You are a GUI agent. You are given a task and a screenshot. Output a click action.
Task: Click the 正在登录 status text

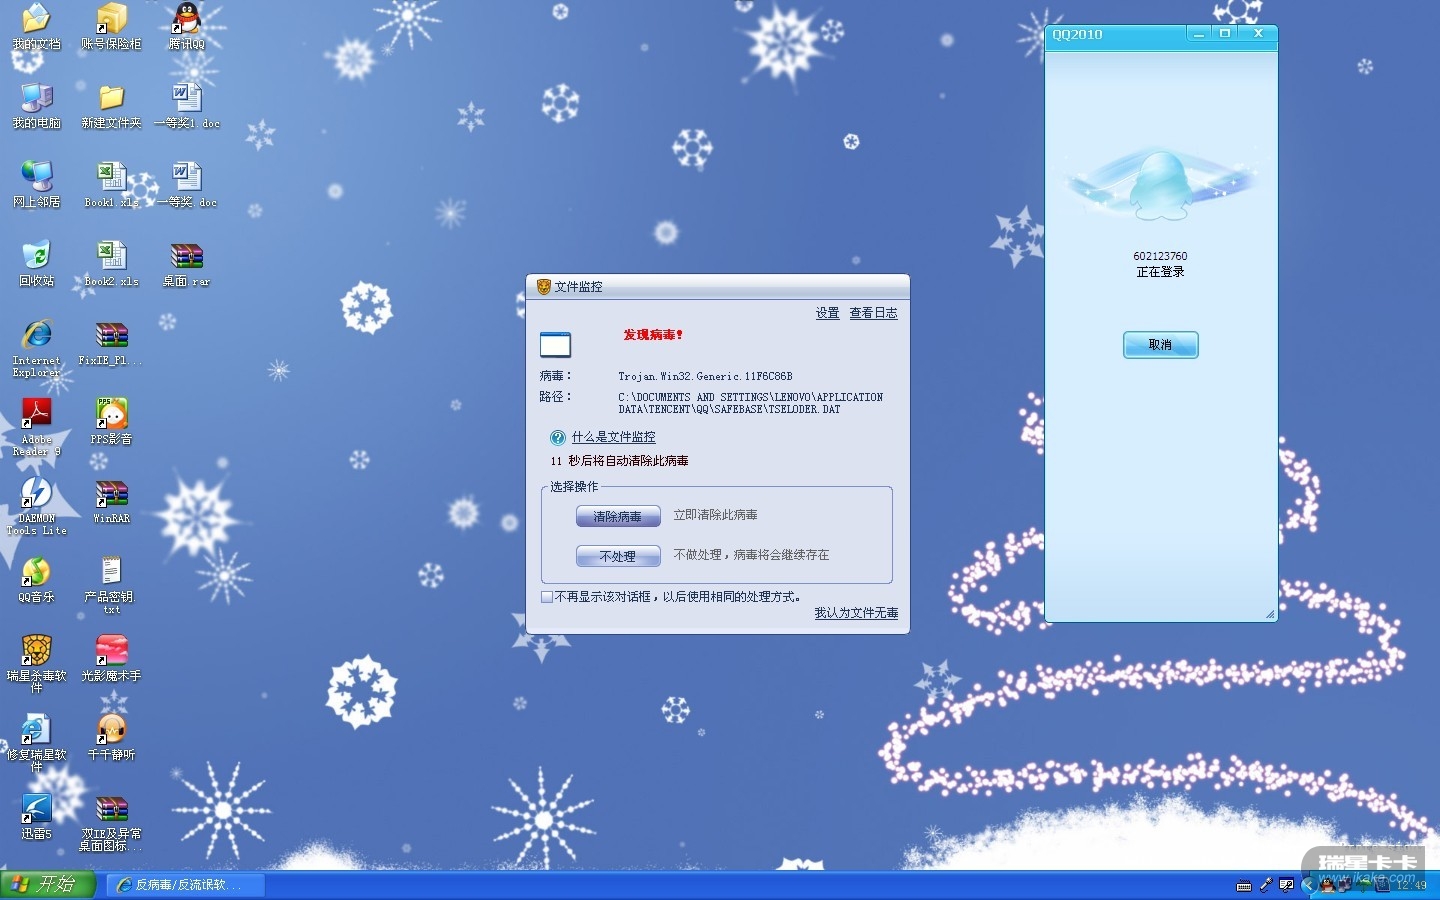point(1160,272)
